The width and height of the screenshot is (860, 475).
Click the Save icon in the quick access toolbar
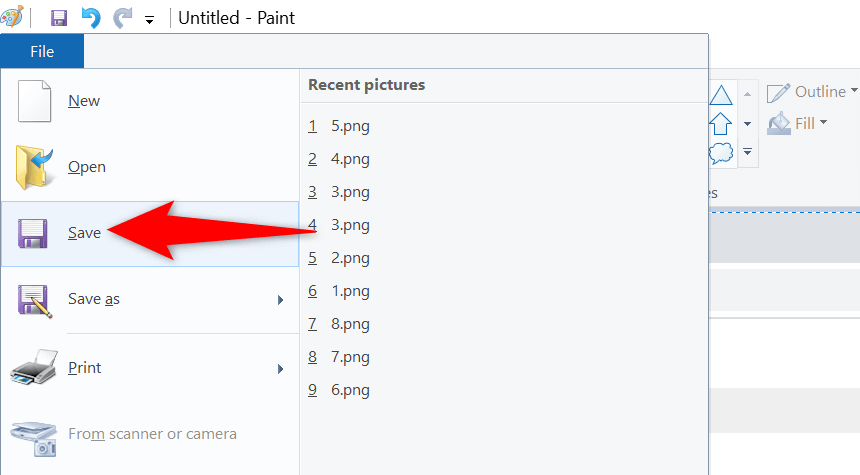click(59, 18)
